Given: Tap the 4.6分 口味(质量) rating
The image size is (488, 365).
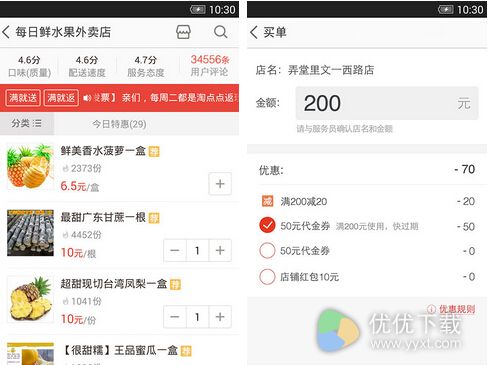Looking at the screenshot, I should 29,66.
